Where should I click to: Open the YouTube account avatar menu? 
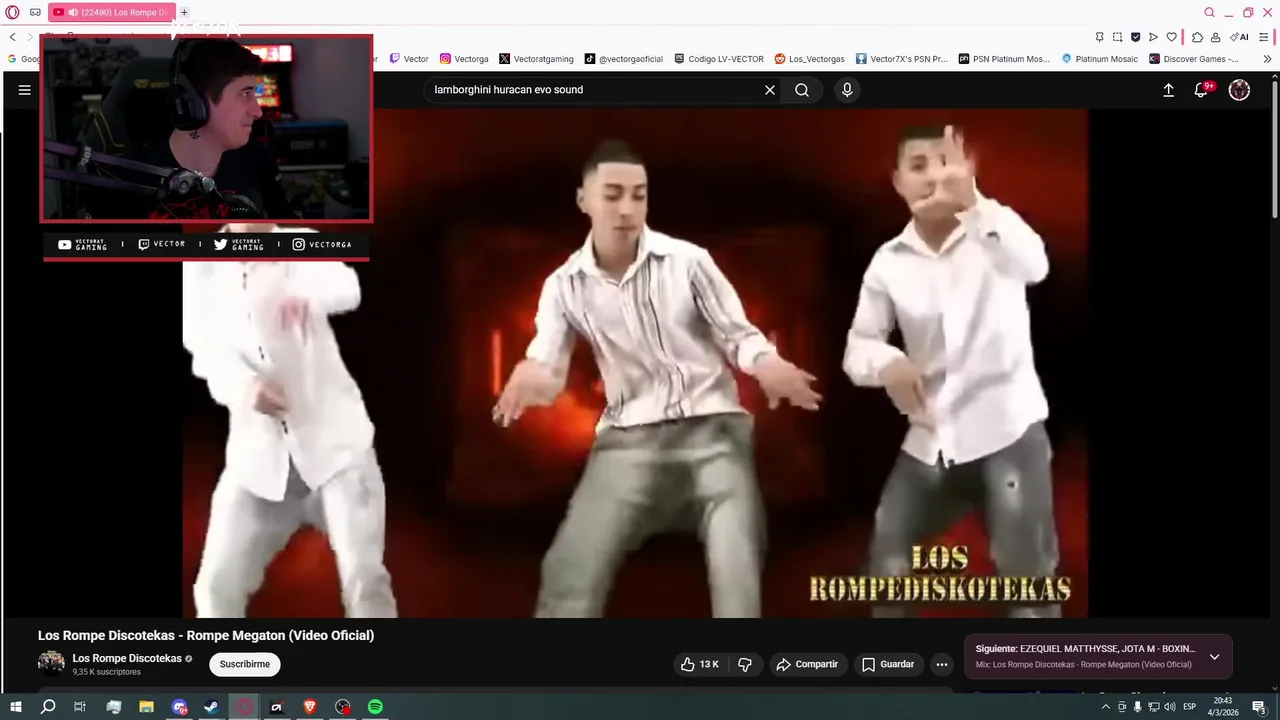1239,90
